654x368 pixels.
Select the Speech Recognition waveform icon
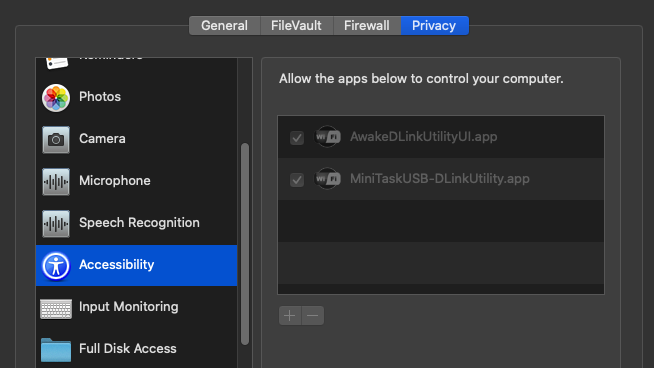(x=56, y=224)
